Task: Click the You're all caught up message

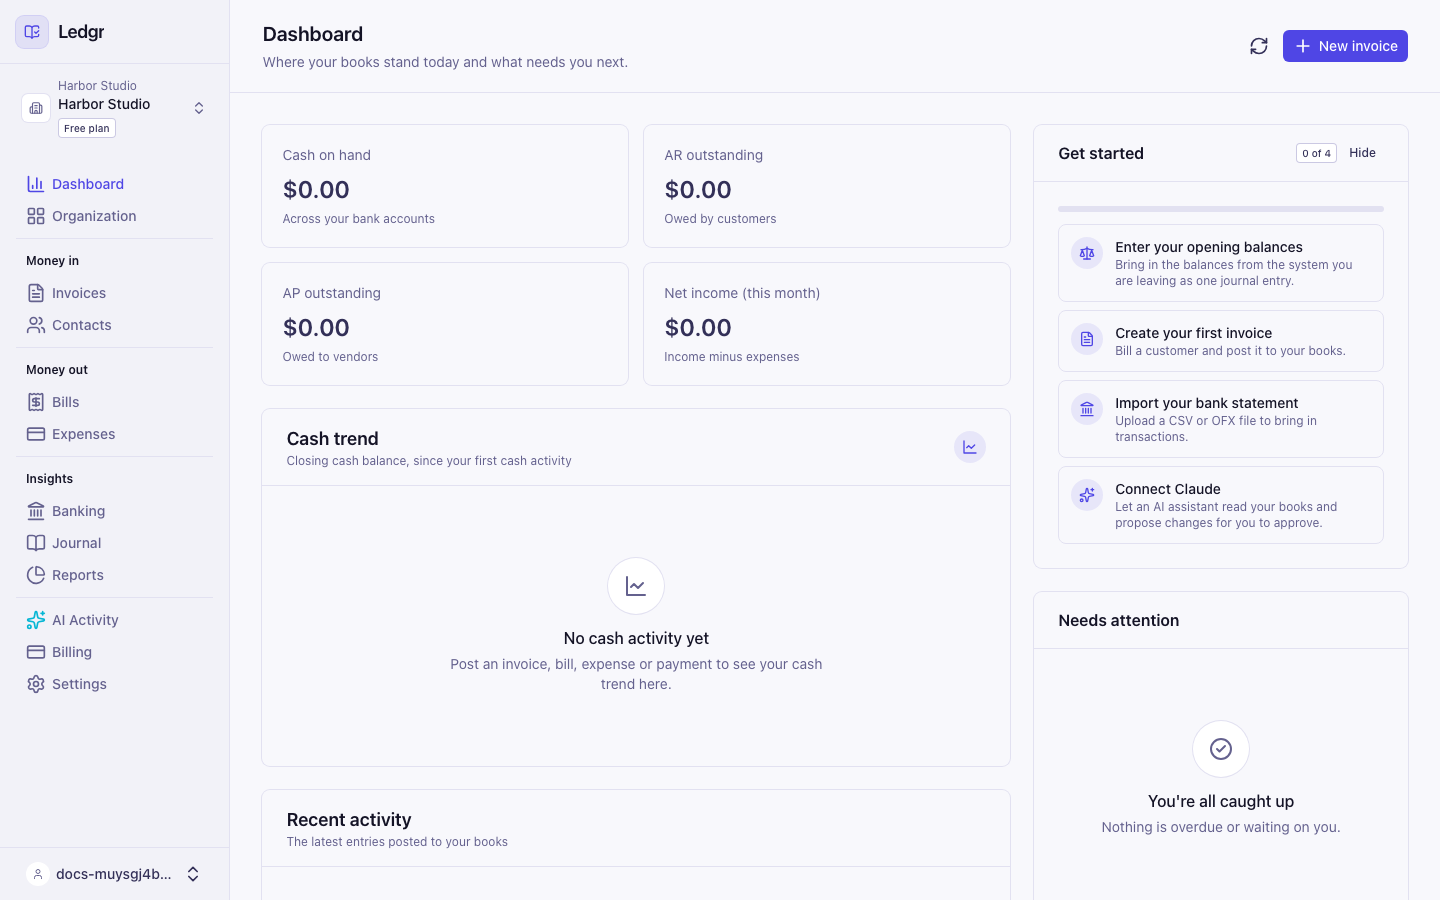Action: click(x=1221, y=801)
